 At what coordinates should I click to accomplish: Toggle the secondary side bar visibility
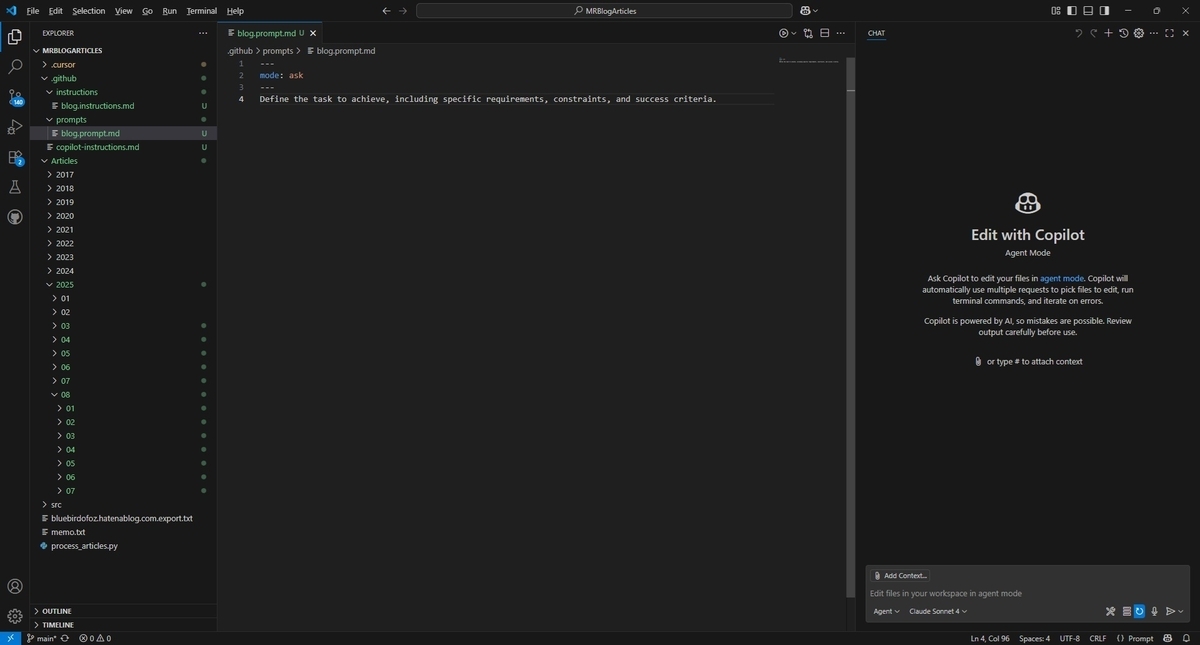pos(1103,10)
